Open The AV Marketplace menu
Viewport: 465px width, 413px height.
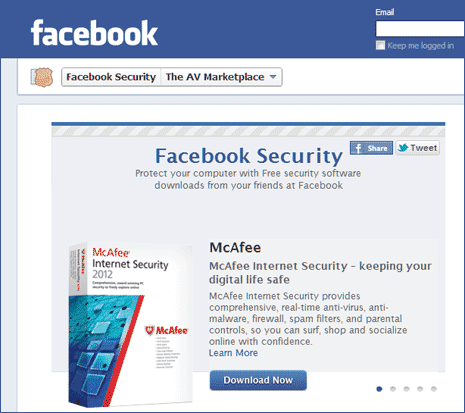click(x=221, y=77)
